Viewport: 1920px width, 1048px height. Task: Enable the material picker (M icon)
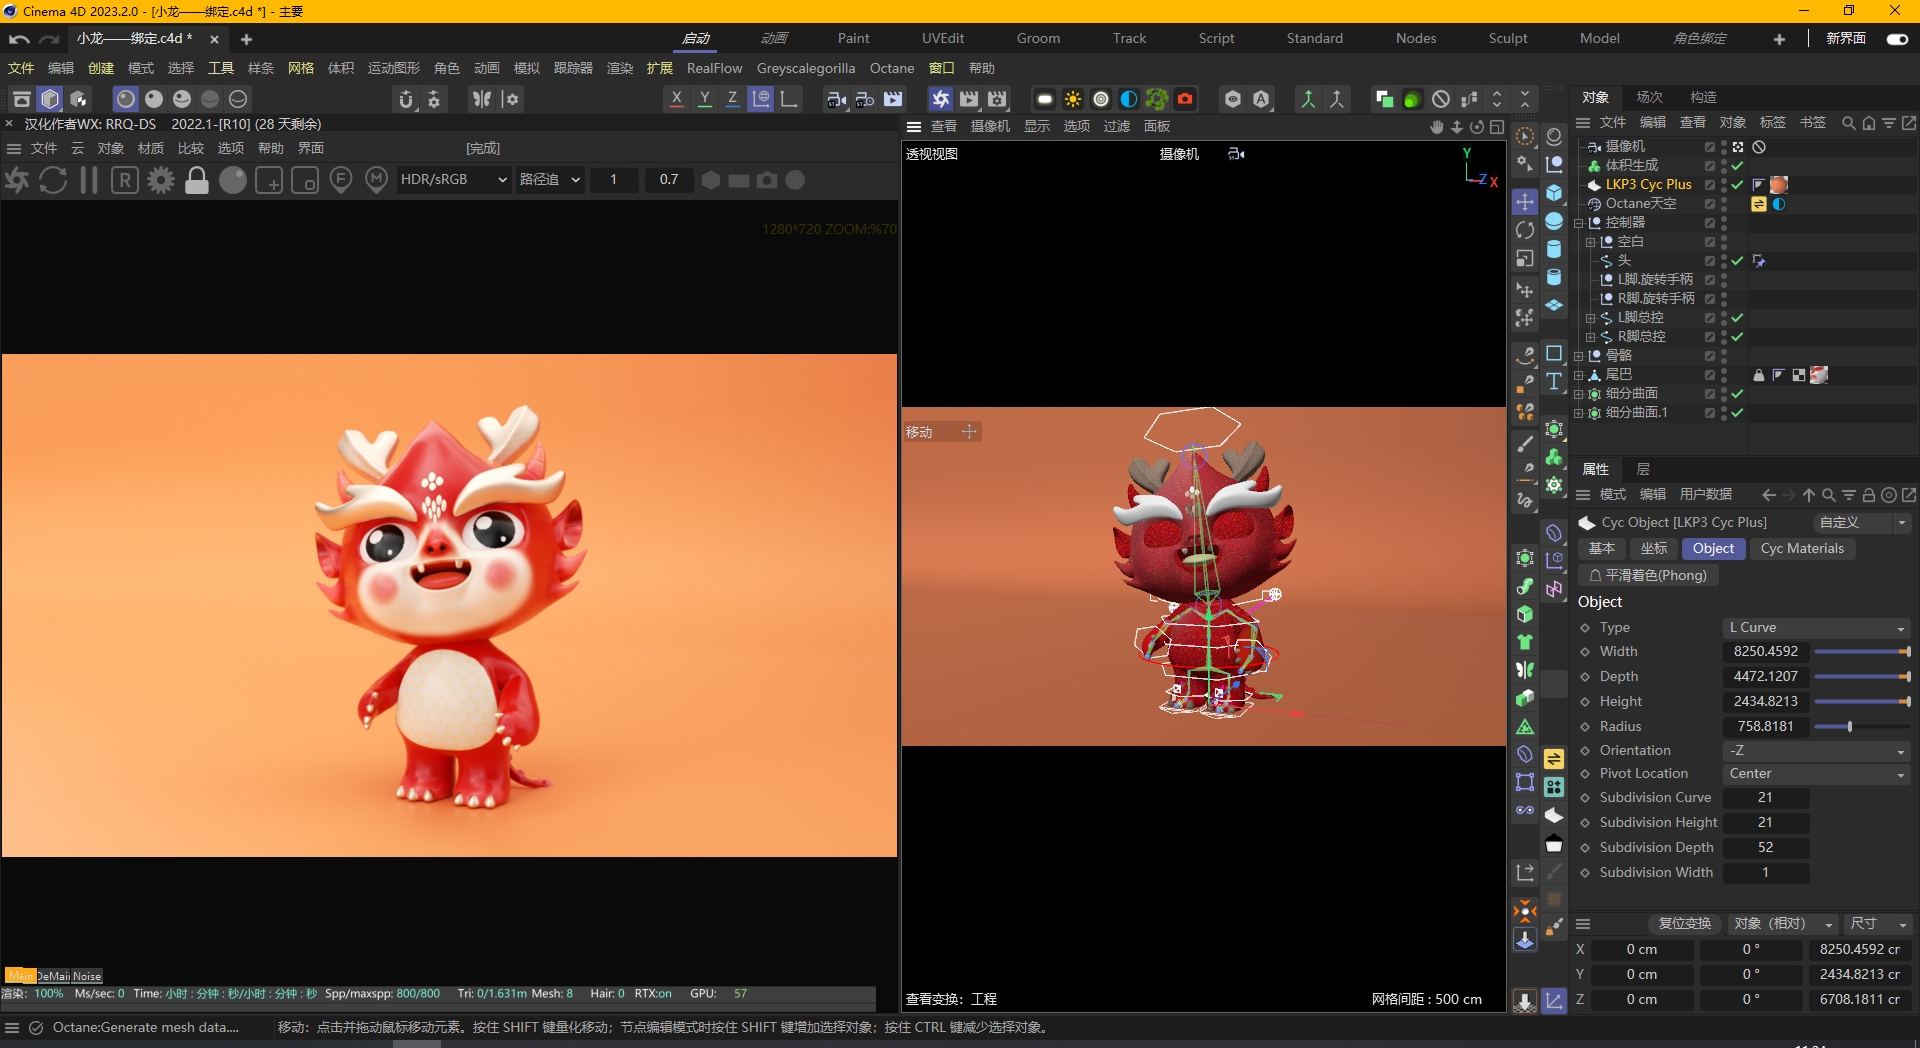pos(377,180)
